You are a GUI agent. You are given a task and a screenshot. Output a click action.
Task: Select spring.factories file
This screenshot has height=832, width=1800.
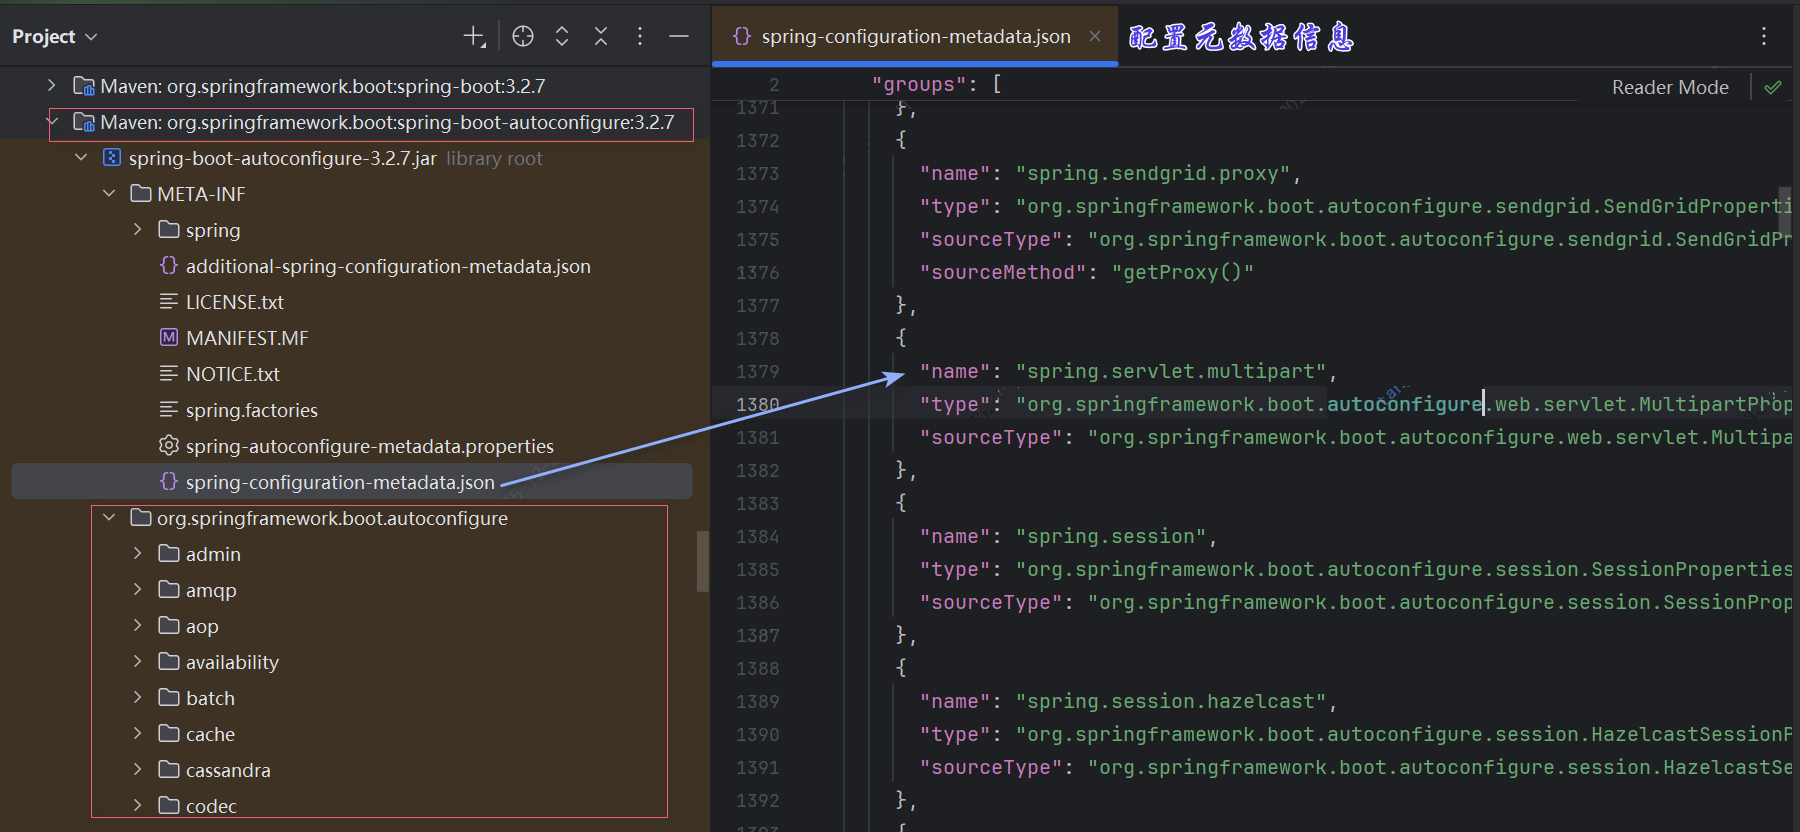[252, 410]
